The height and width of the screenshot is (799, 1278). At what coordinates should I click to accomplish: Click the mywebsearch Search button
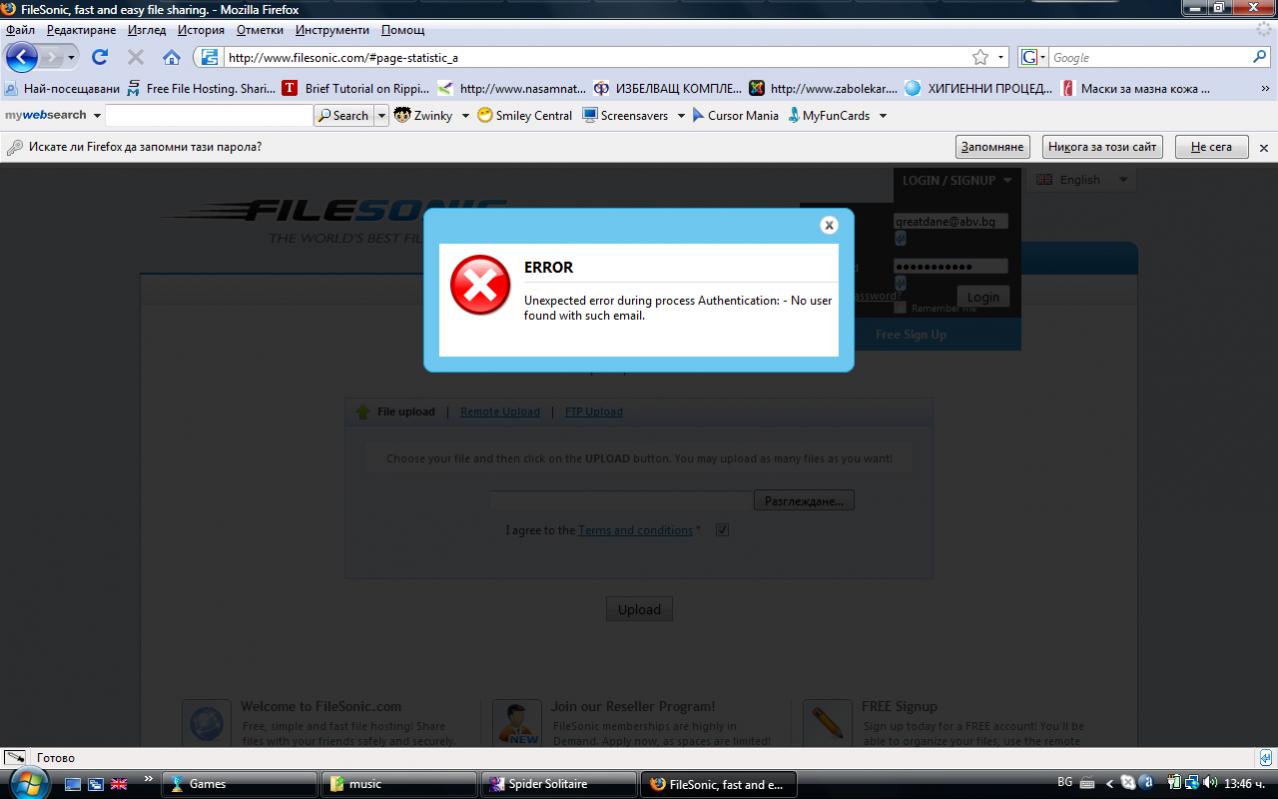pyautogui.click(x=343, y=115)
